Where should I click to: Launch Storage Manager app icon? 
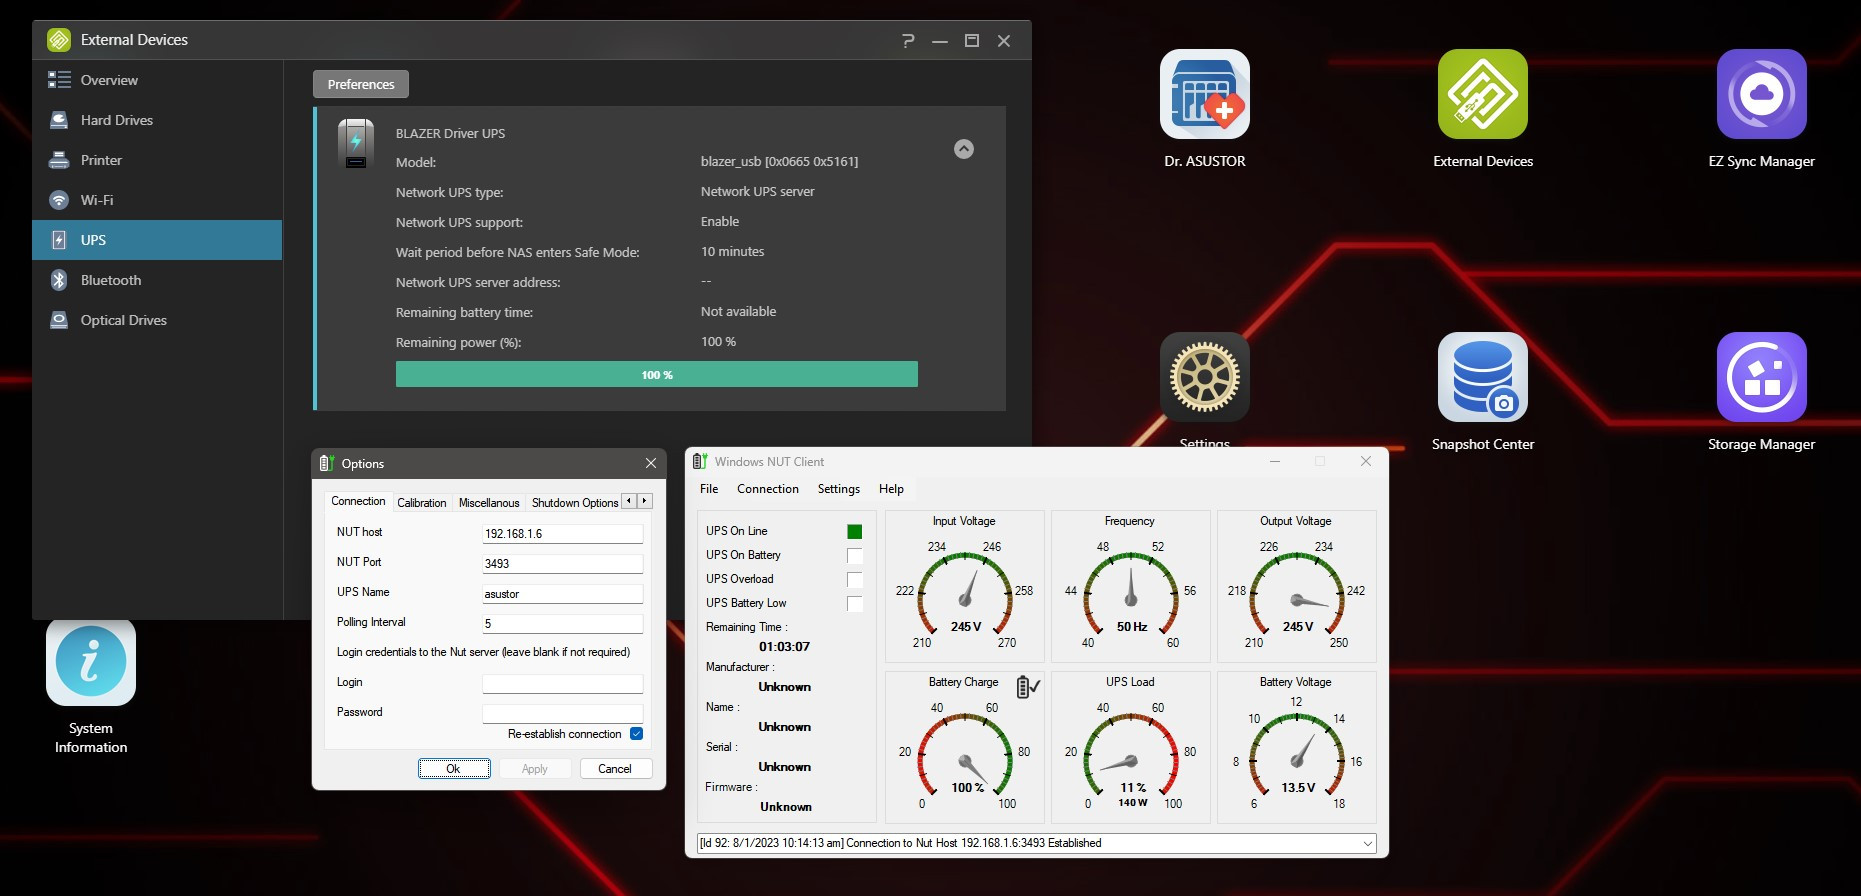pyautogui.click(x=1761, y=377)
